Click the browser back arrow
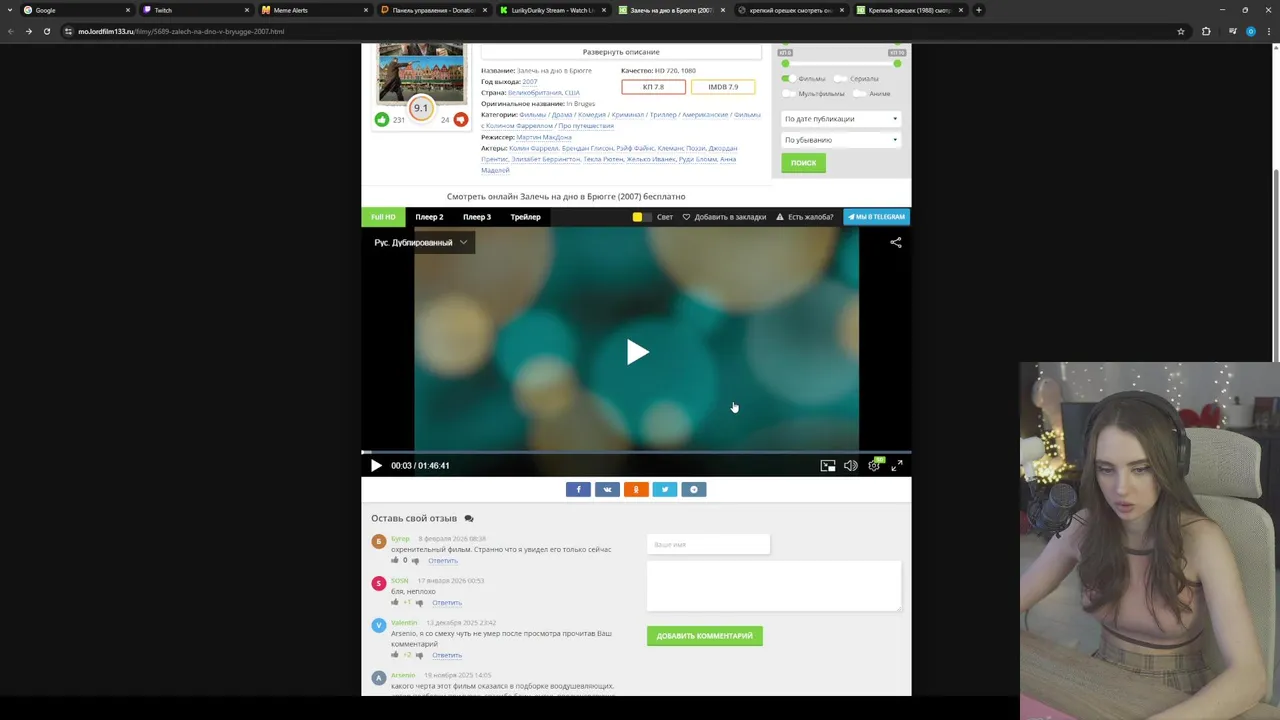This screenshot has height=720, width=1280. [x=11, y=31]
